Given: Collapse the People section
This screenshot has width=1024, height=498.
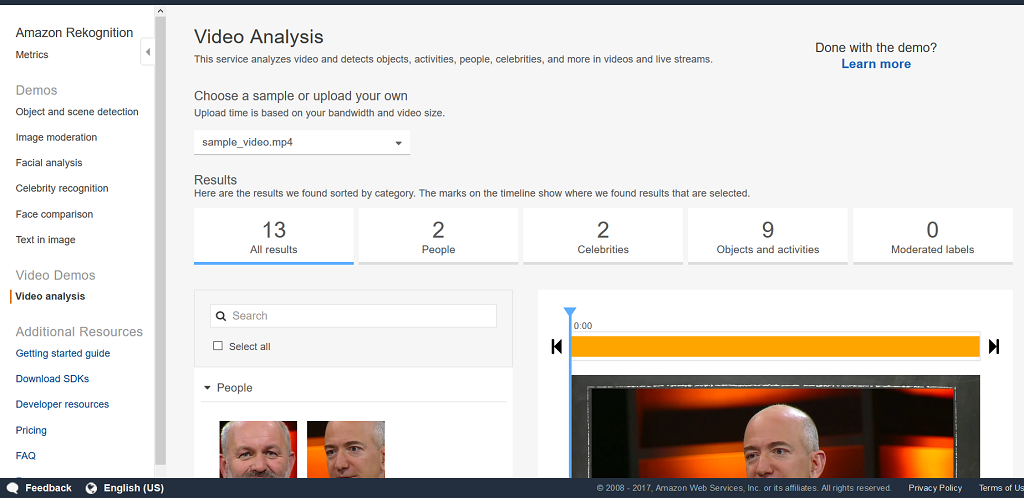Looking at the screenshot, I should click(x=207, y=388).
